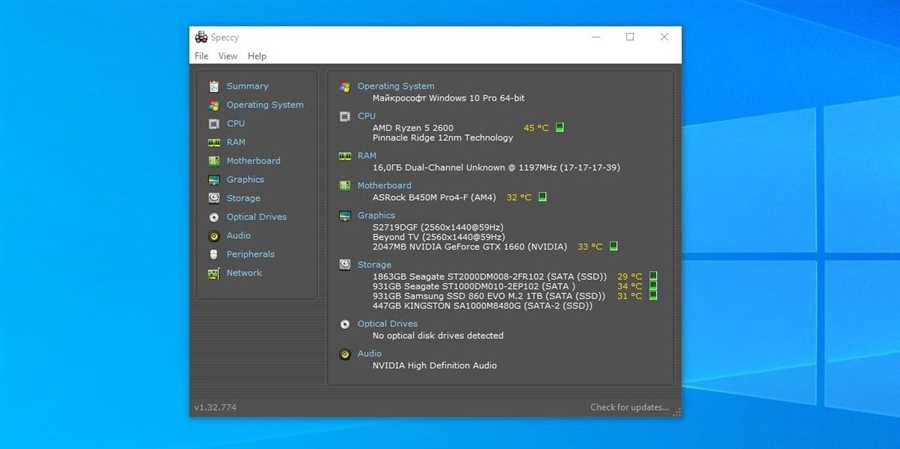Go to the CPU section in sidebar

(236, 123)
